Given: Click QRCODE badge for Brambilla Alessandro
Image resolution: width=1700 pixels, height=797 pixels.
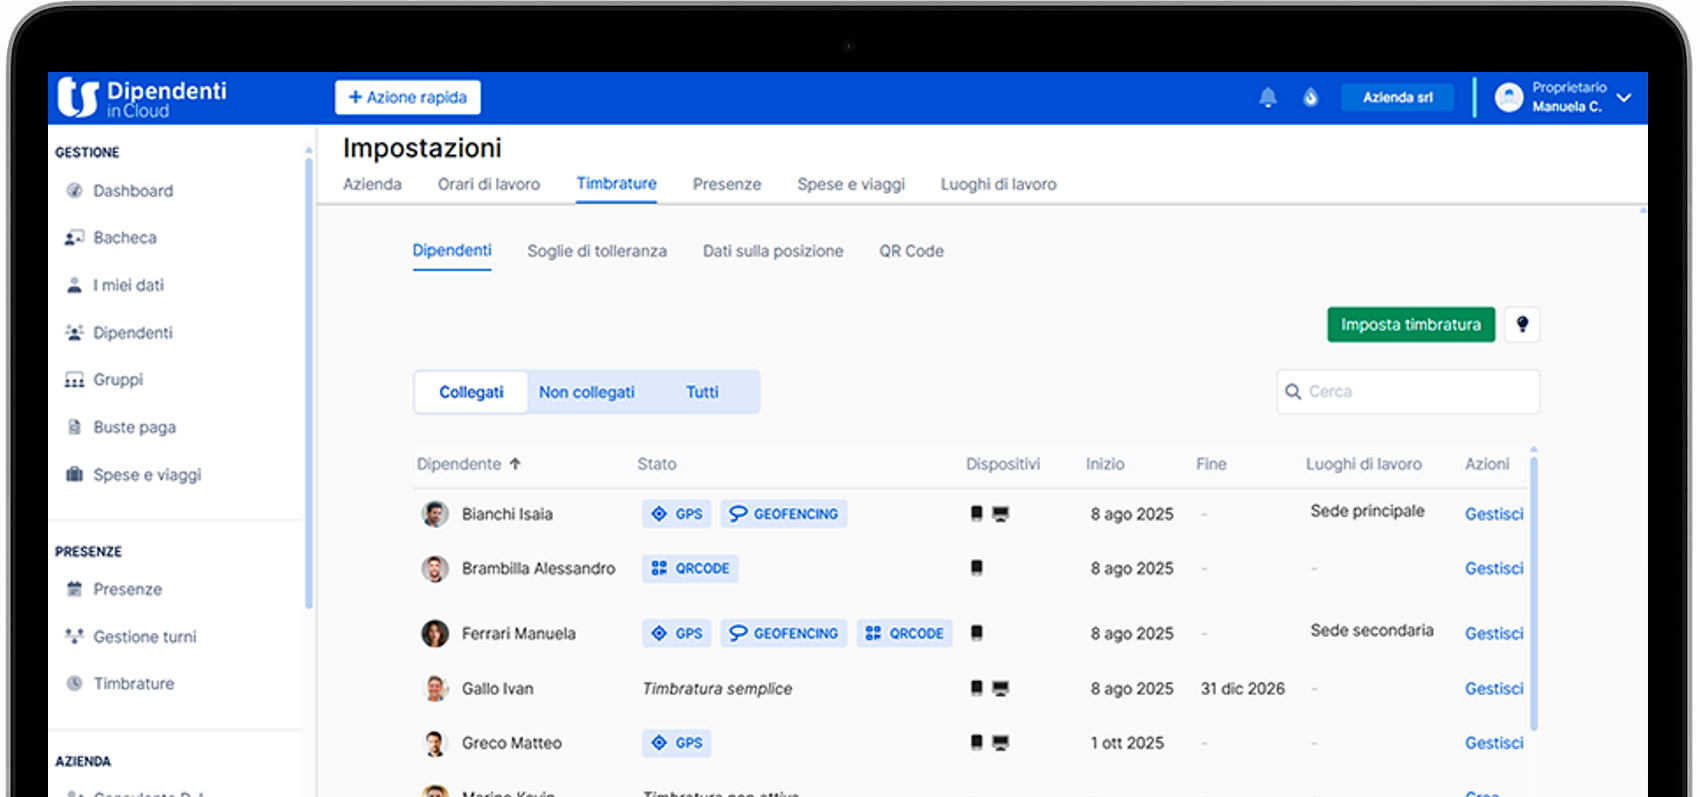Looking at the screenshot, I should [x=690, y=568].
